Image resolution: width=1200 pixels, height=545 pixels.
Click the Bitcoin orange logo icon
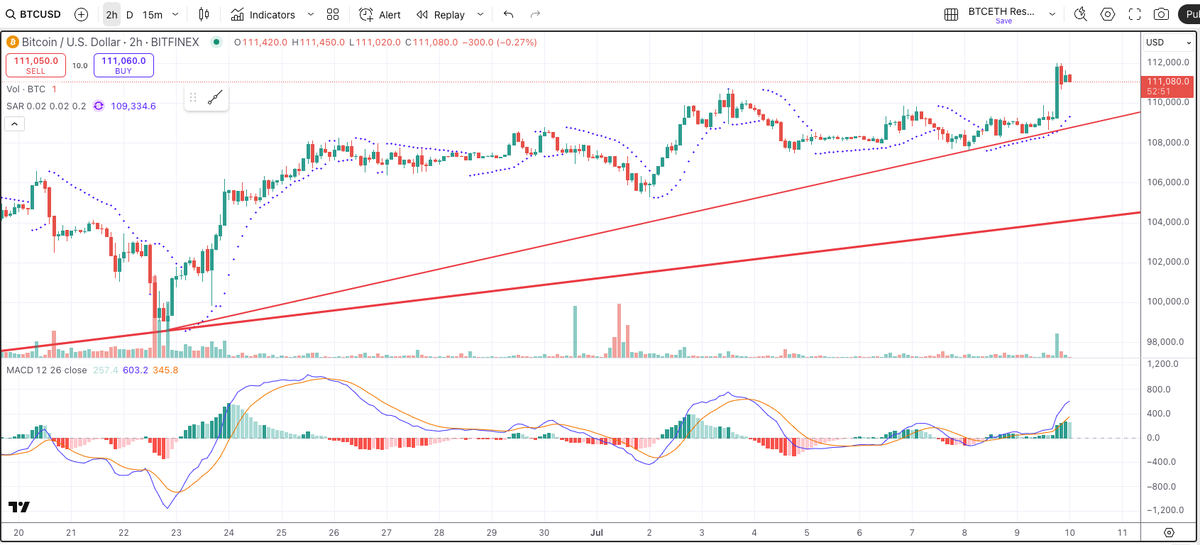click(x=12, y=43)
